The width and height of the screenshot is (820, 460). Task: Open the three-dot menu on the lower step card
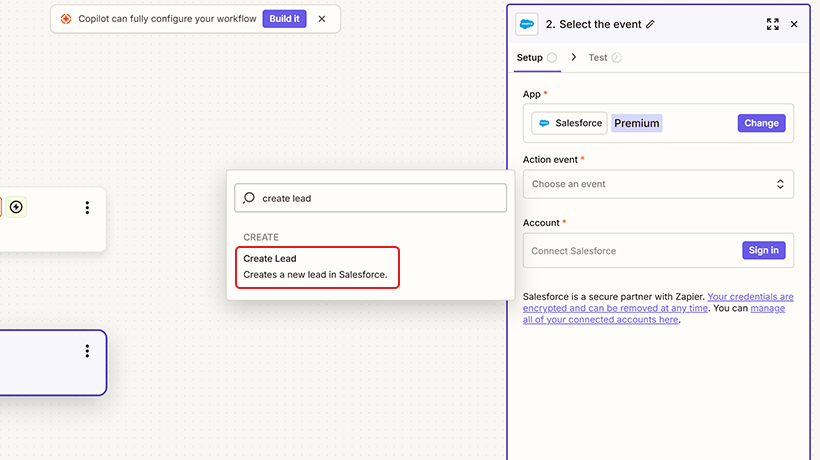pos(87,351)
